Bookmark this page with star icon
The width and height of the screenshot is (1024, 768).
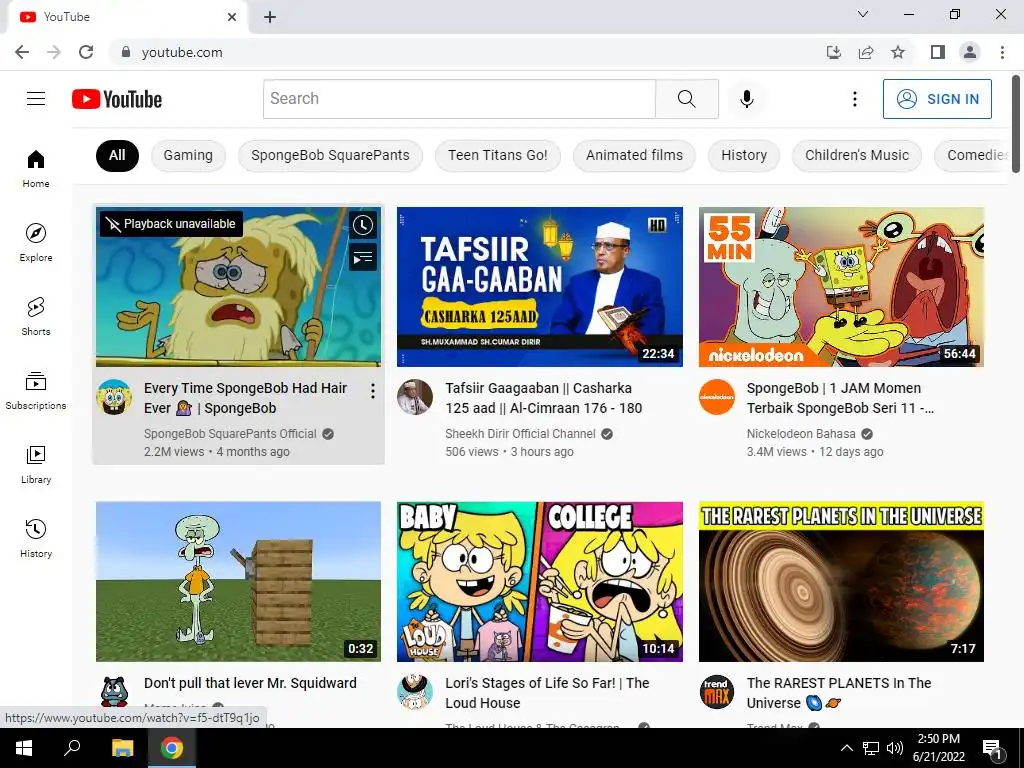(898, 52)
